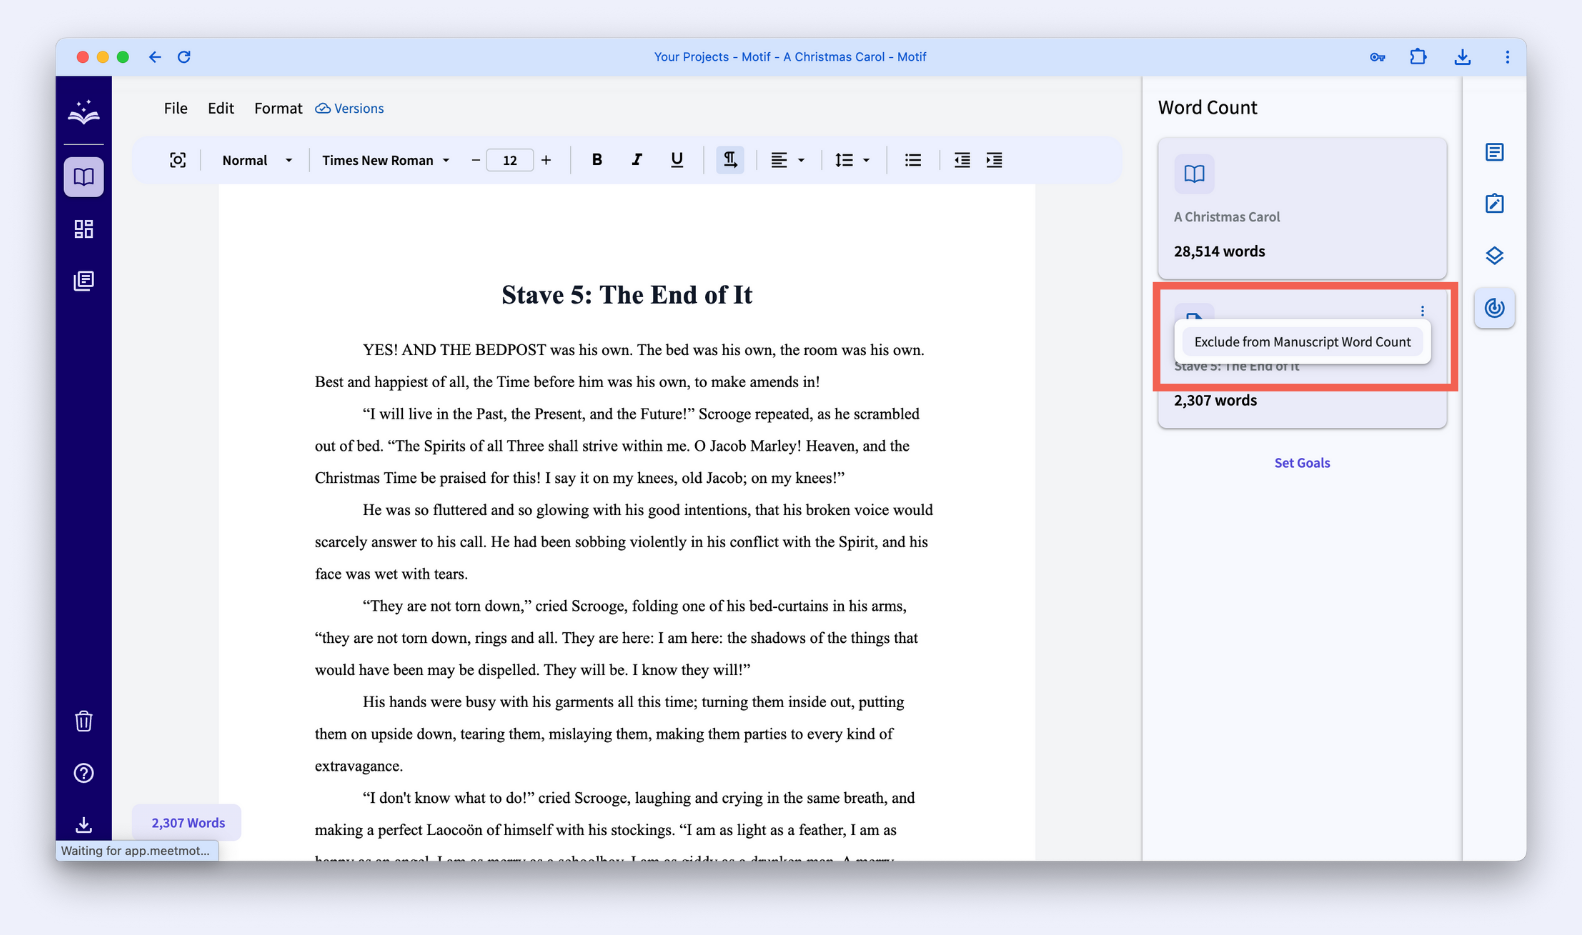Screen dimensions: 1582x935
Task: Click the install download icon in title bar
Action: tap(1462, 57)
